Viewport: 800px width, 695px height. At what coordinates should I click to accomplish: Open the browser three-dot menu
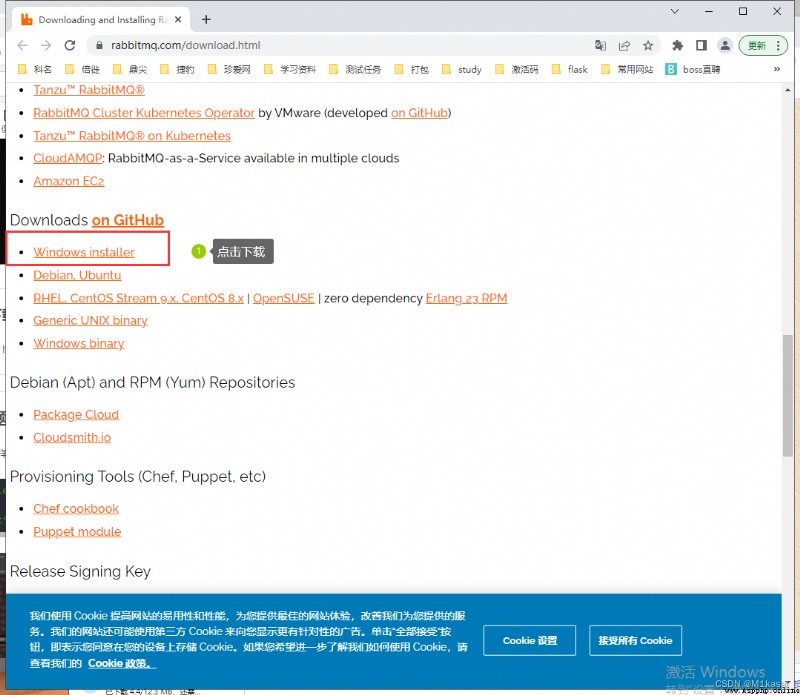[x=778, y=45]
